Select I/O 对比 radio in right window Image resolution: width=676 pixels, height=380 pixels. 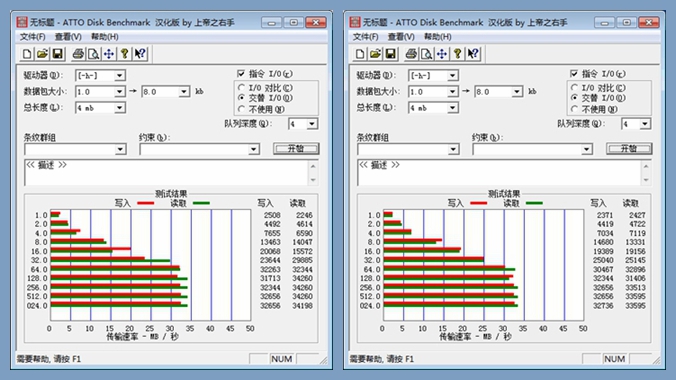pos(574,88)
